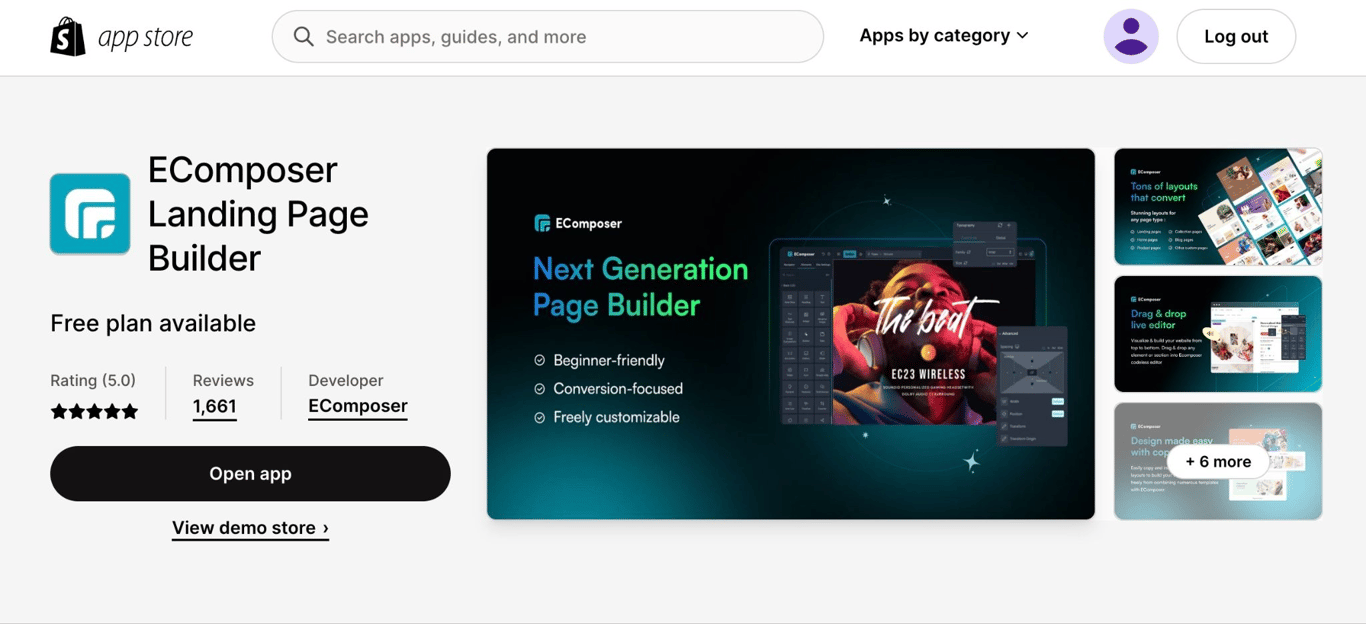Viewport: 1366px width, 624px height.
Task: Click the Shopify bag logo icon
Action: [68, 37]
